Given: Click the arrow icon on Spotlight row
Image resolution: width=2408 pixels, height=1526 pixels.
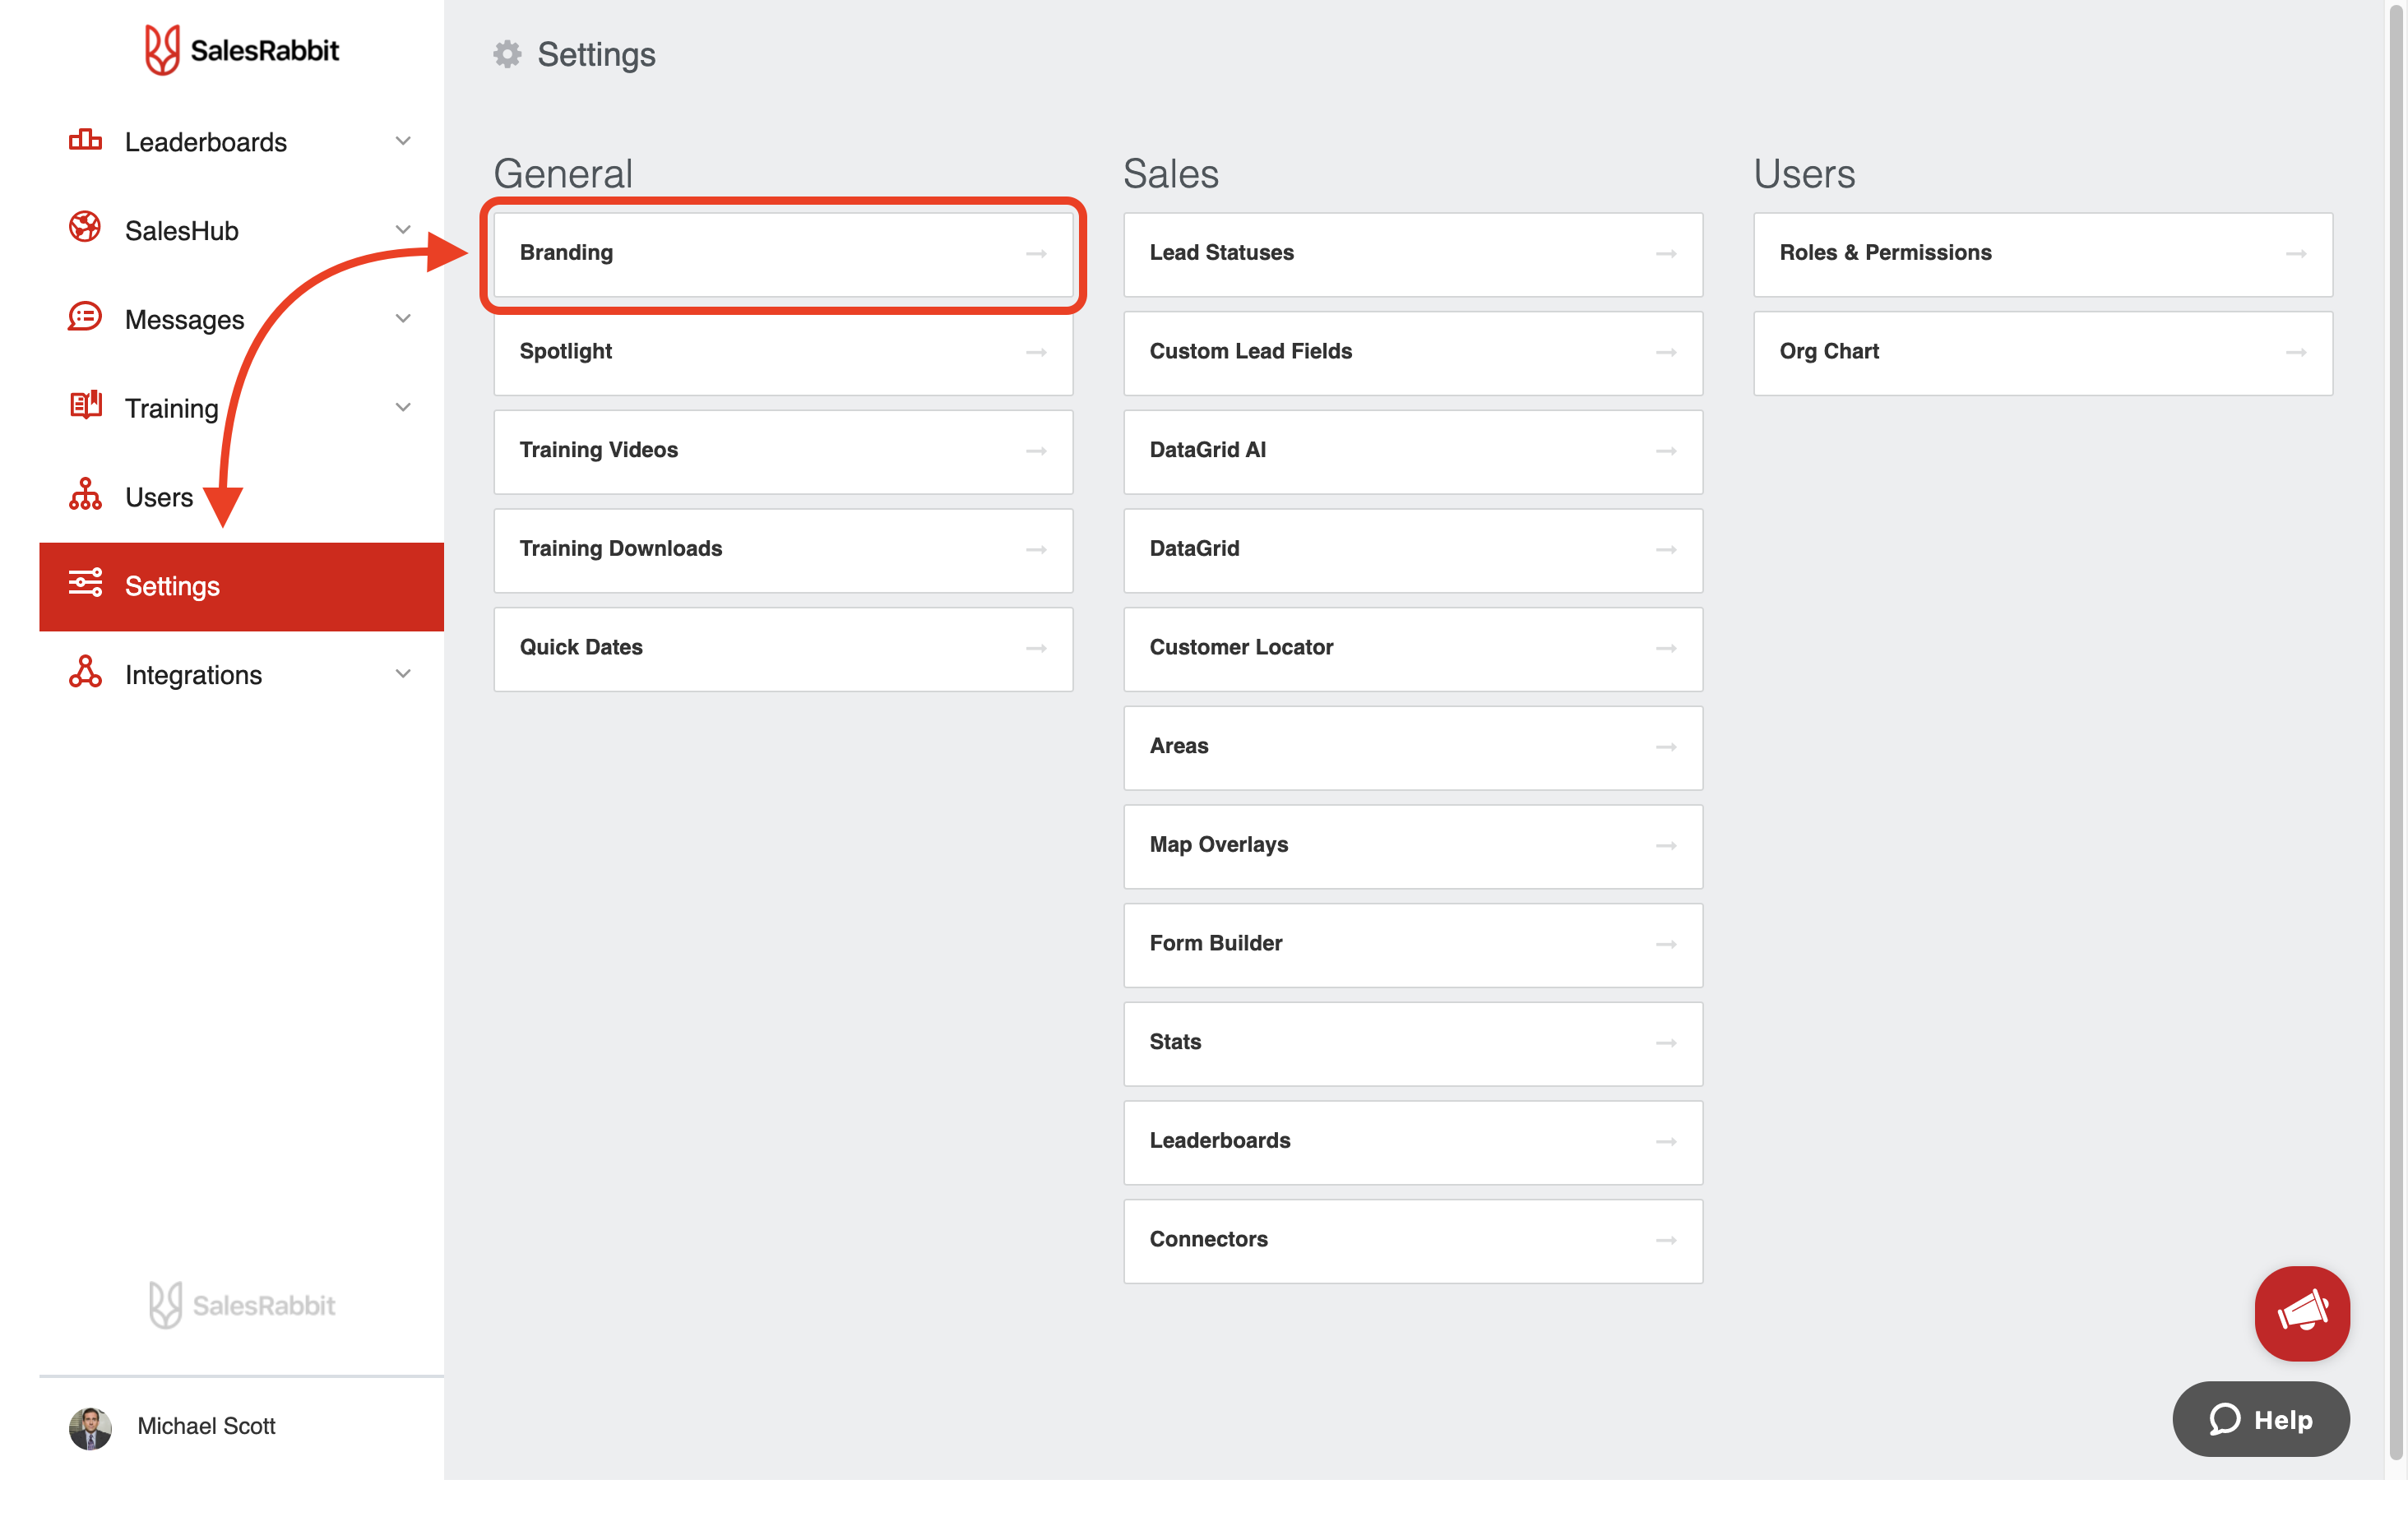Looking at the screenshot, I should click(1036, 353).
